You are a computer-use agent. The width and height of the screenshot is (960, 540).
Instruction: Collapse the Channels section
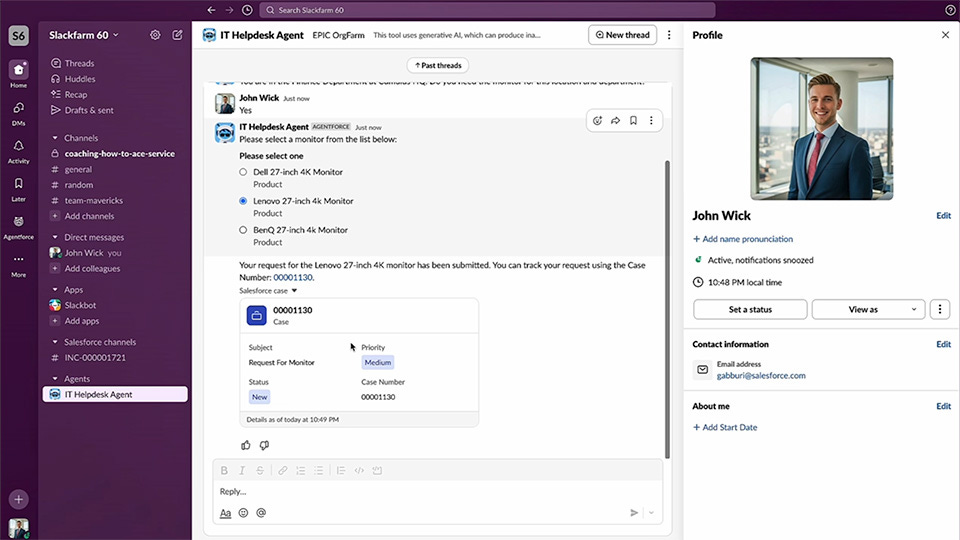click(x=55, y=138)
